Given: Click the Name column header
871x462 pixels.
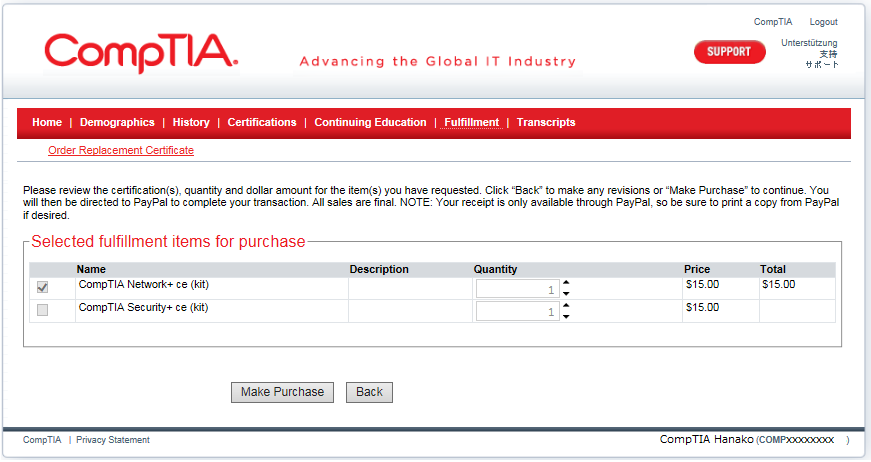Looking at the screenshot, I should [x=91, y=269].
